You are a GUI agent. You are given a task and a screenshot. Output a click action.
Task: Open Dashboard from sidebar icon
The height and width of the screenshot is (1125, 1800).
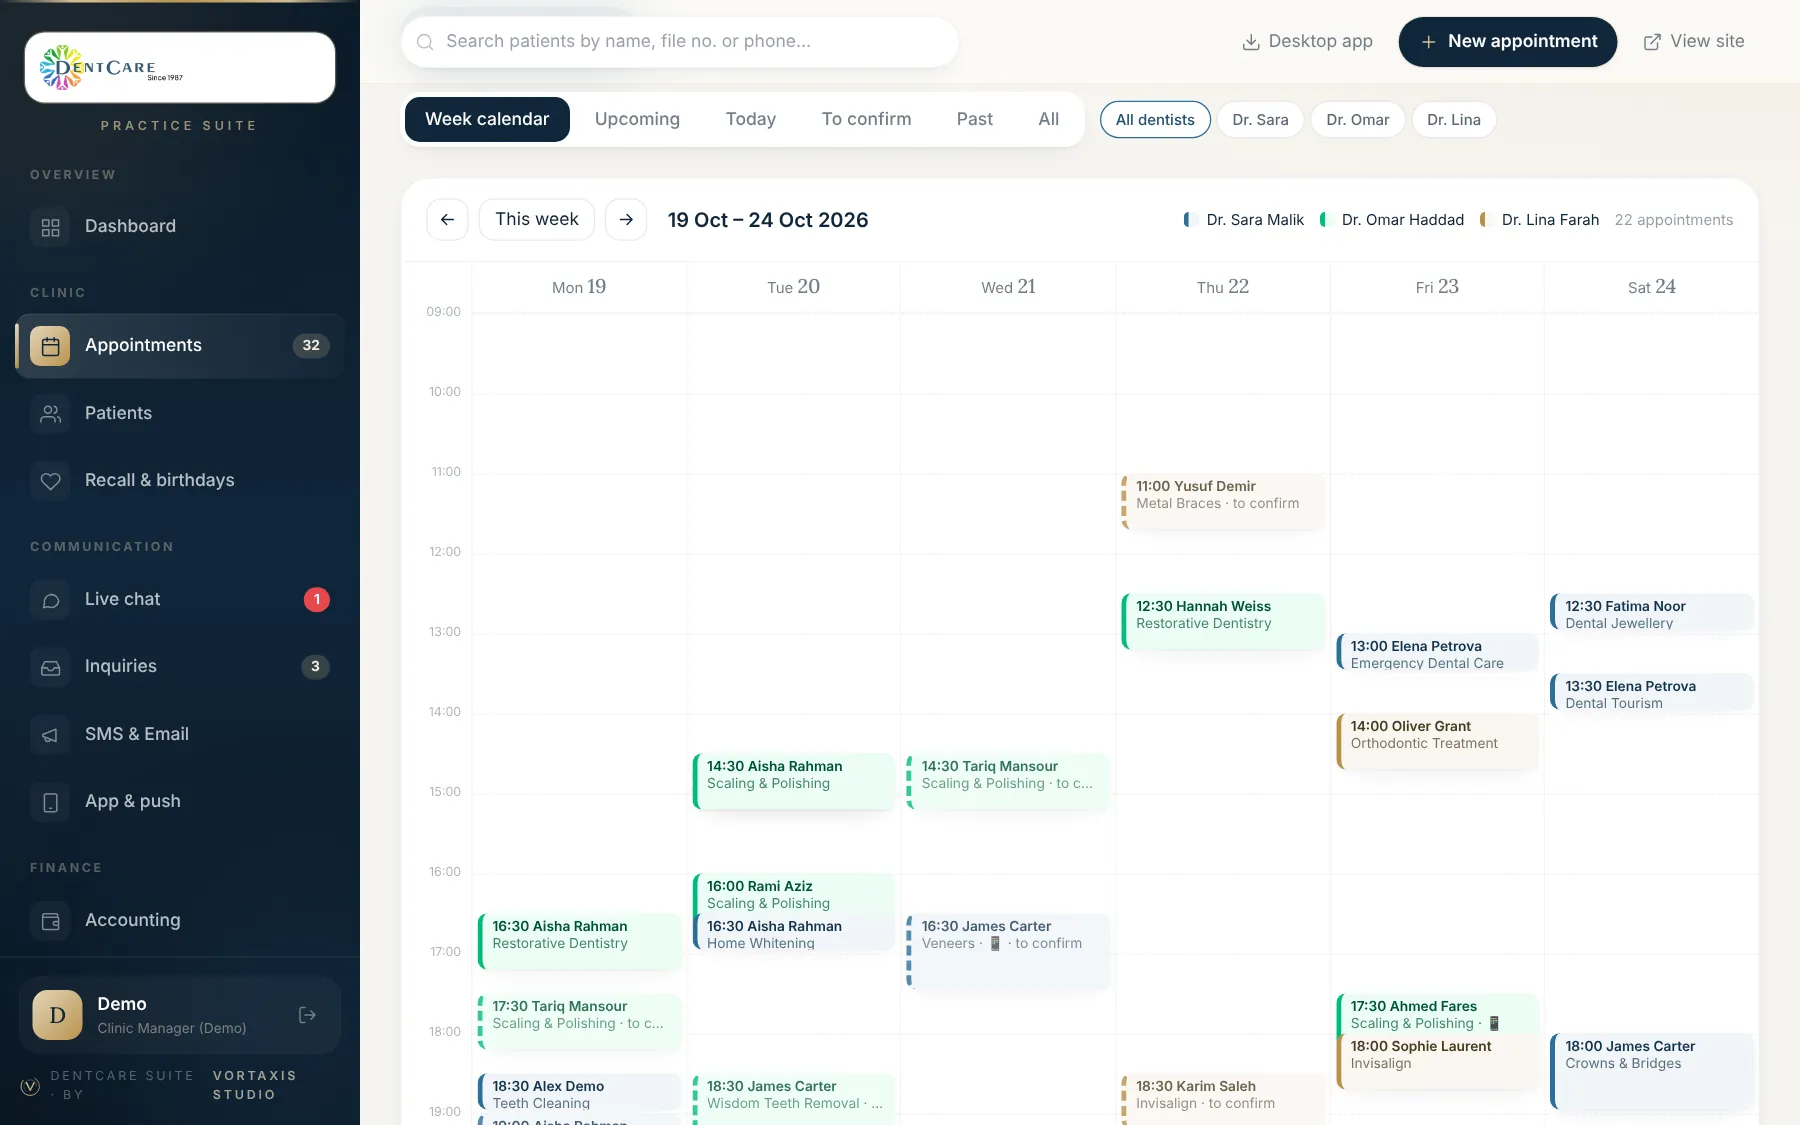50,227
